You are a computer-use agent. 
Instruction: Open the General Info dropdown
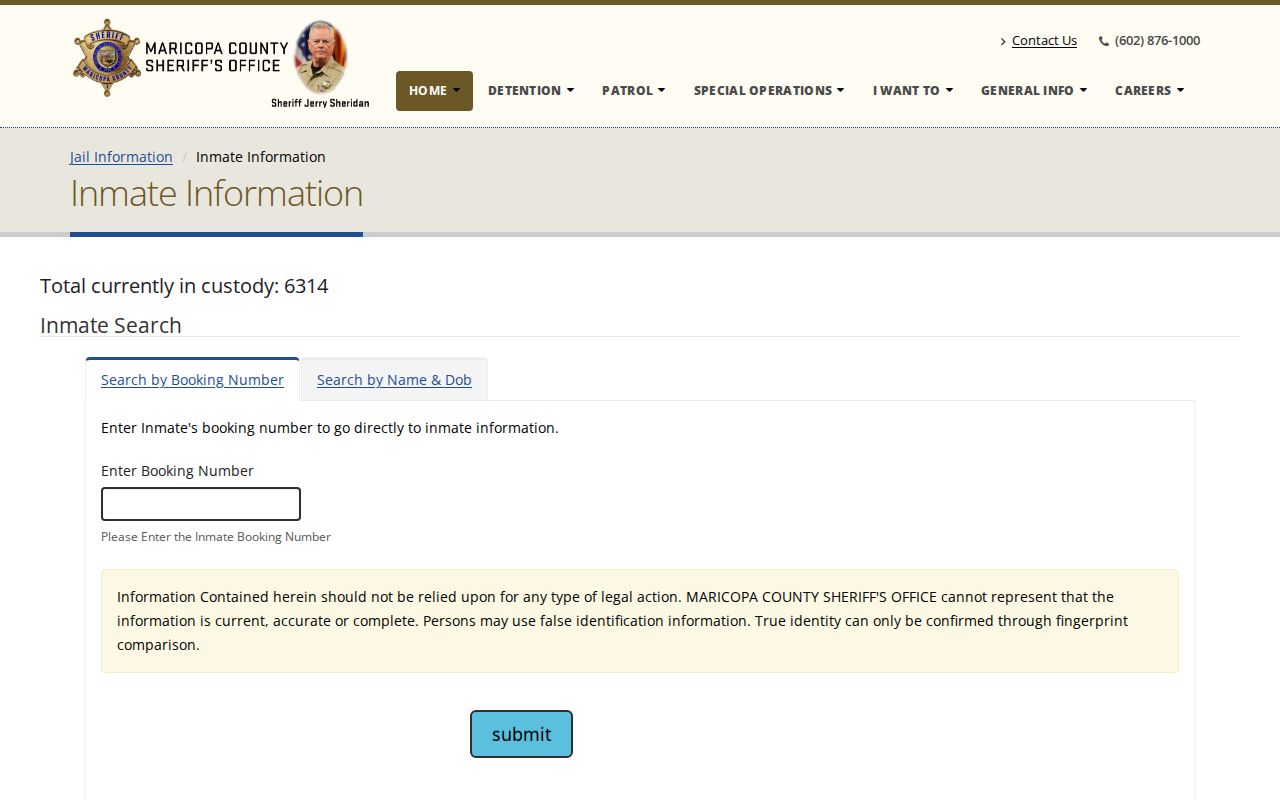[1034, 91]
